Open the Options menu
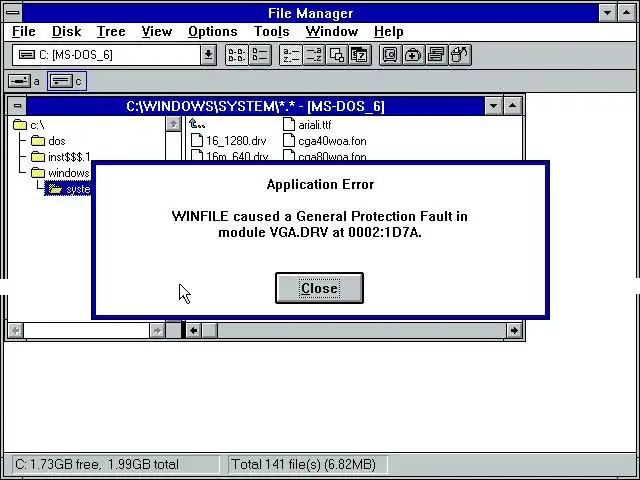 click(x=213, y=31)
